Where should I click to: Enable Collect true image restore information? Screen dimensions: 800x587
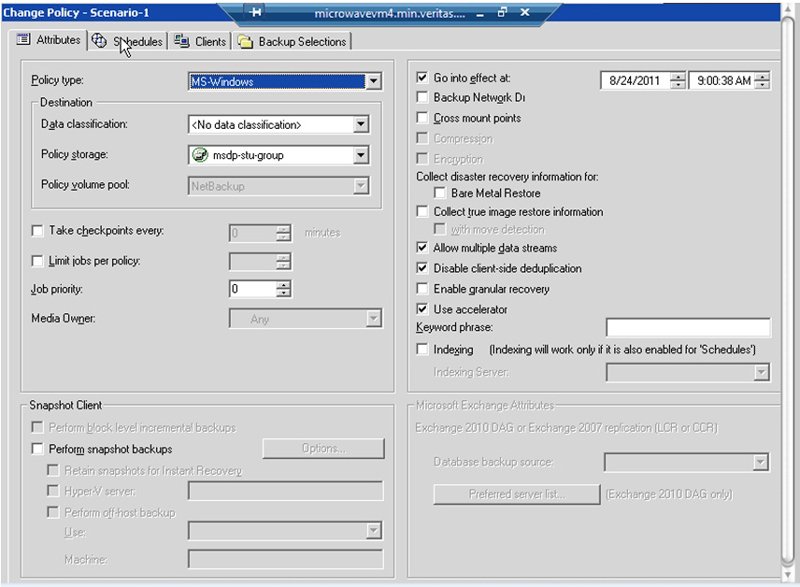(x=422, y=211)
